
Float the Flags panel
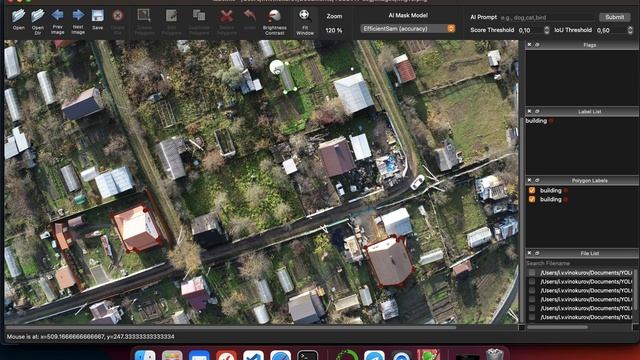pyautogui.click(x=537, y=45)
